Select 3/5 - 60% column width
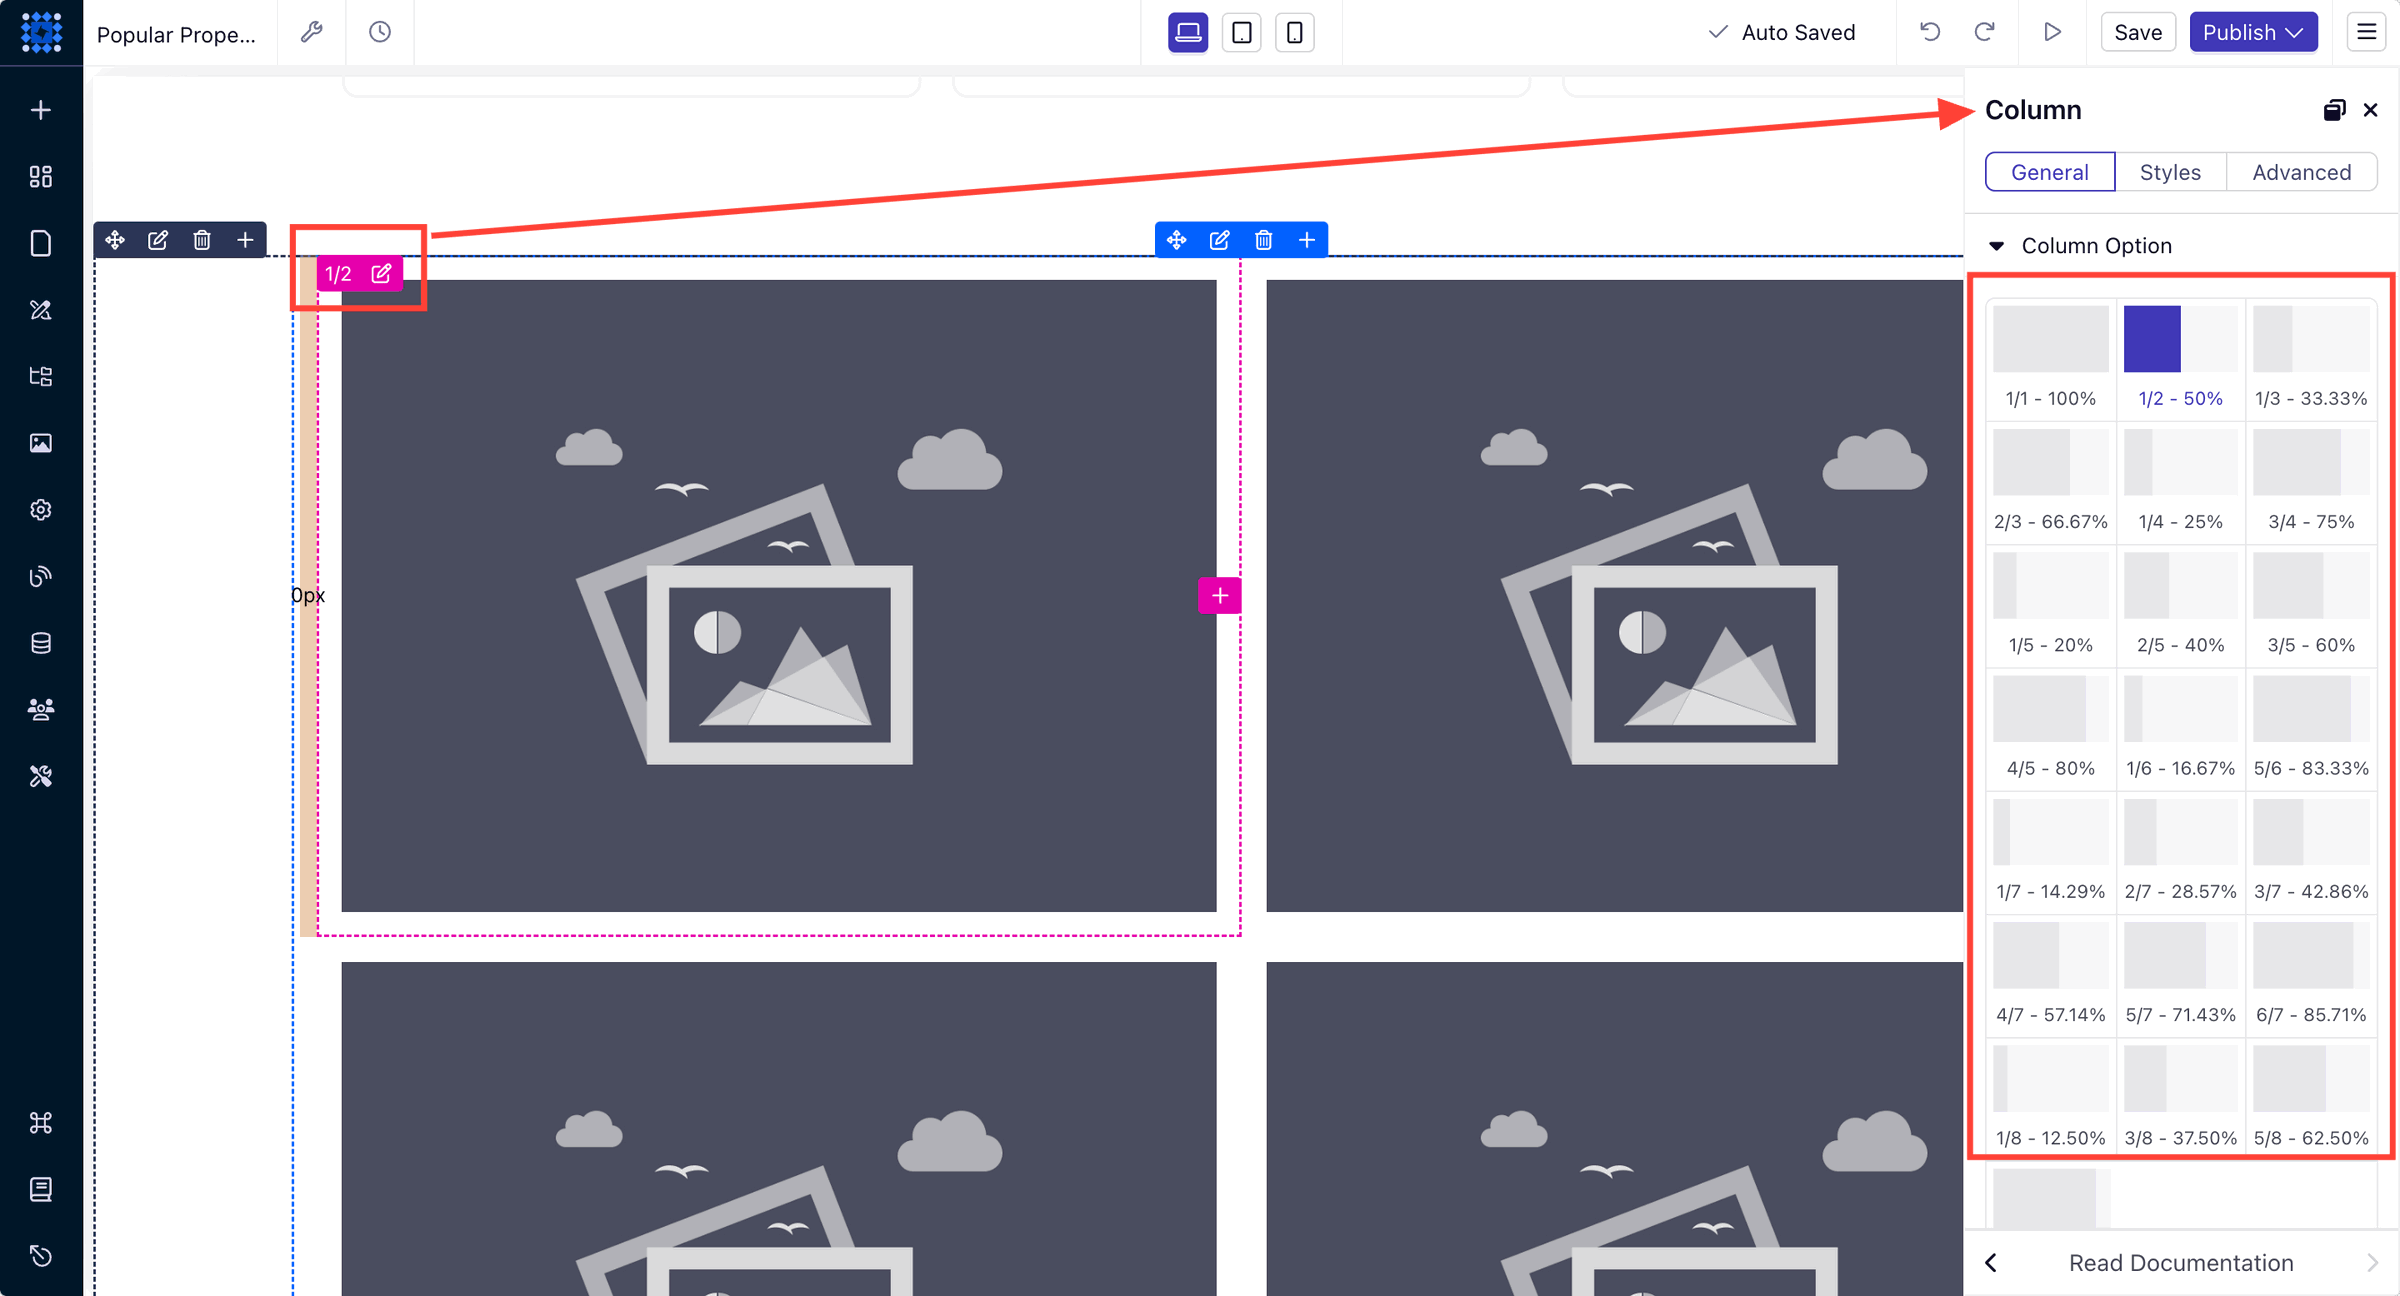2400x1296 pixels. [2311, 604]
